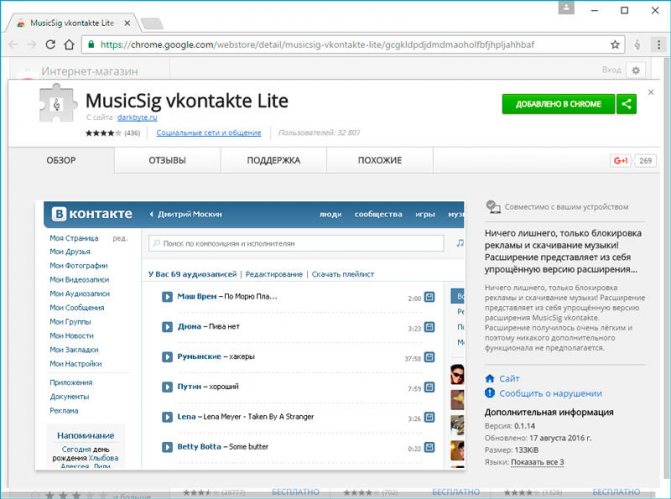671x499 pixels.
Task: Play the Маш Врен track
Action: point(167,297)
